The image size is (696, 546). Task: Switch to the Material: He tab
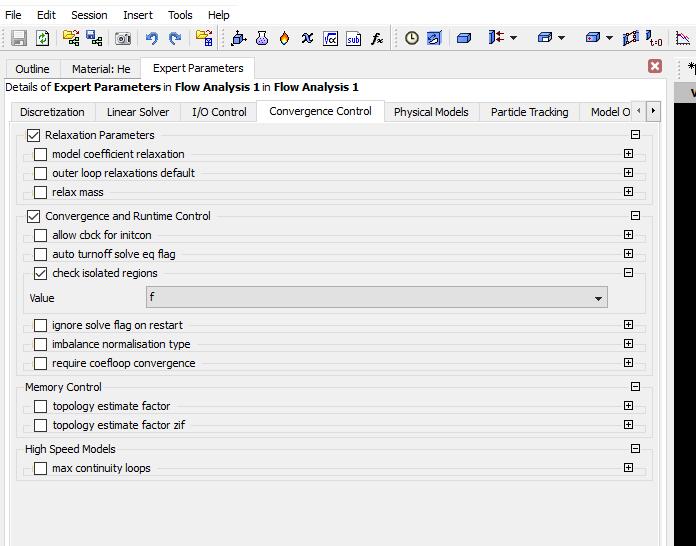pyautogui.click(x=101, y=69)
